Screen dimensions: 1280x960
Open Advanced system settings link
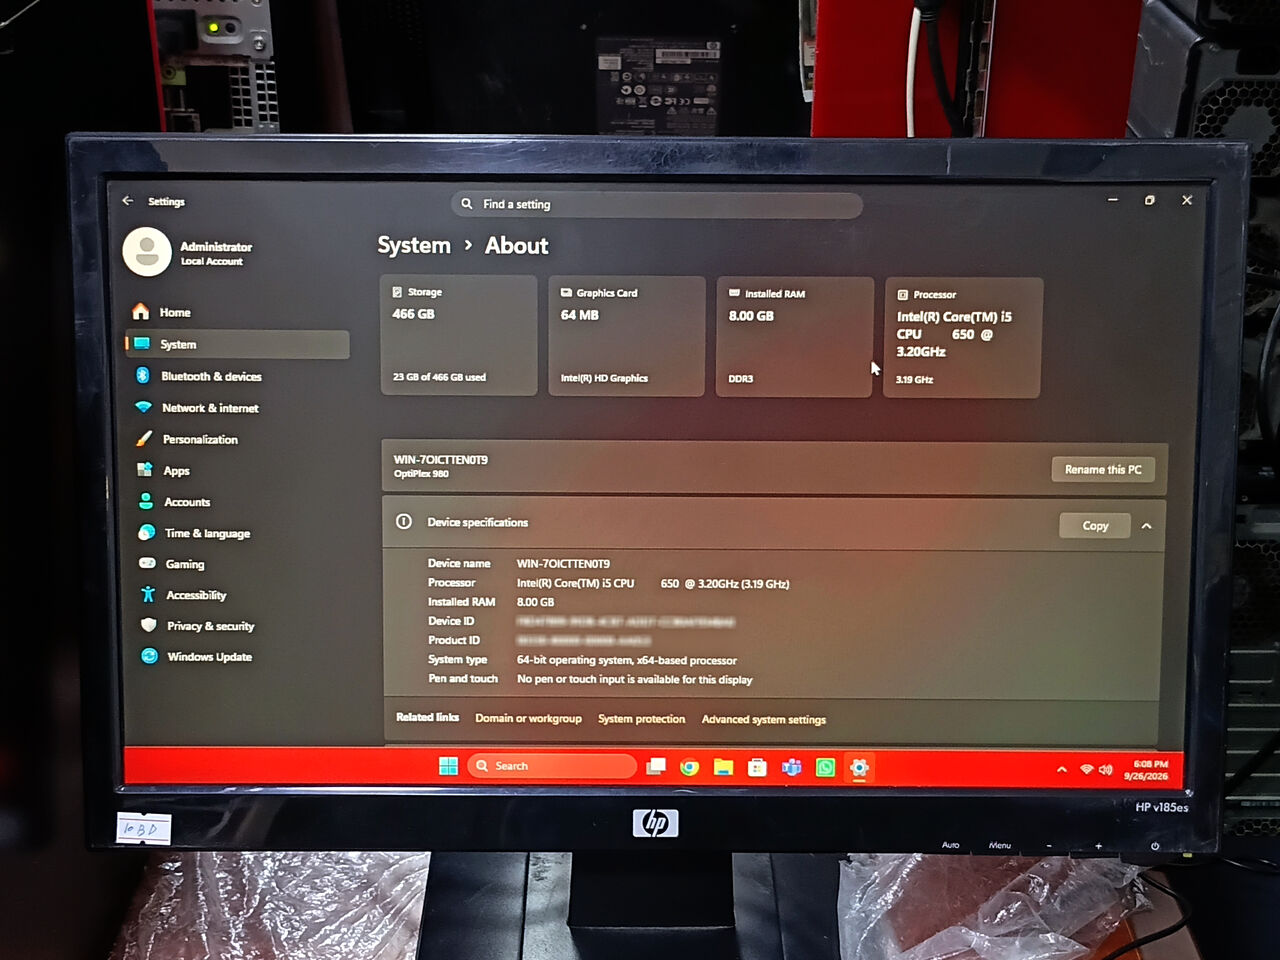point(764,719)
